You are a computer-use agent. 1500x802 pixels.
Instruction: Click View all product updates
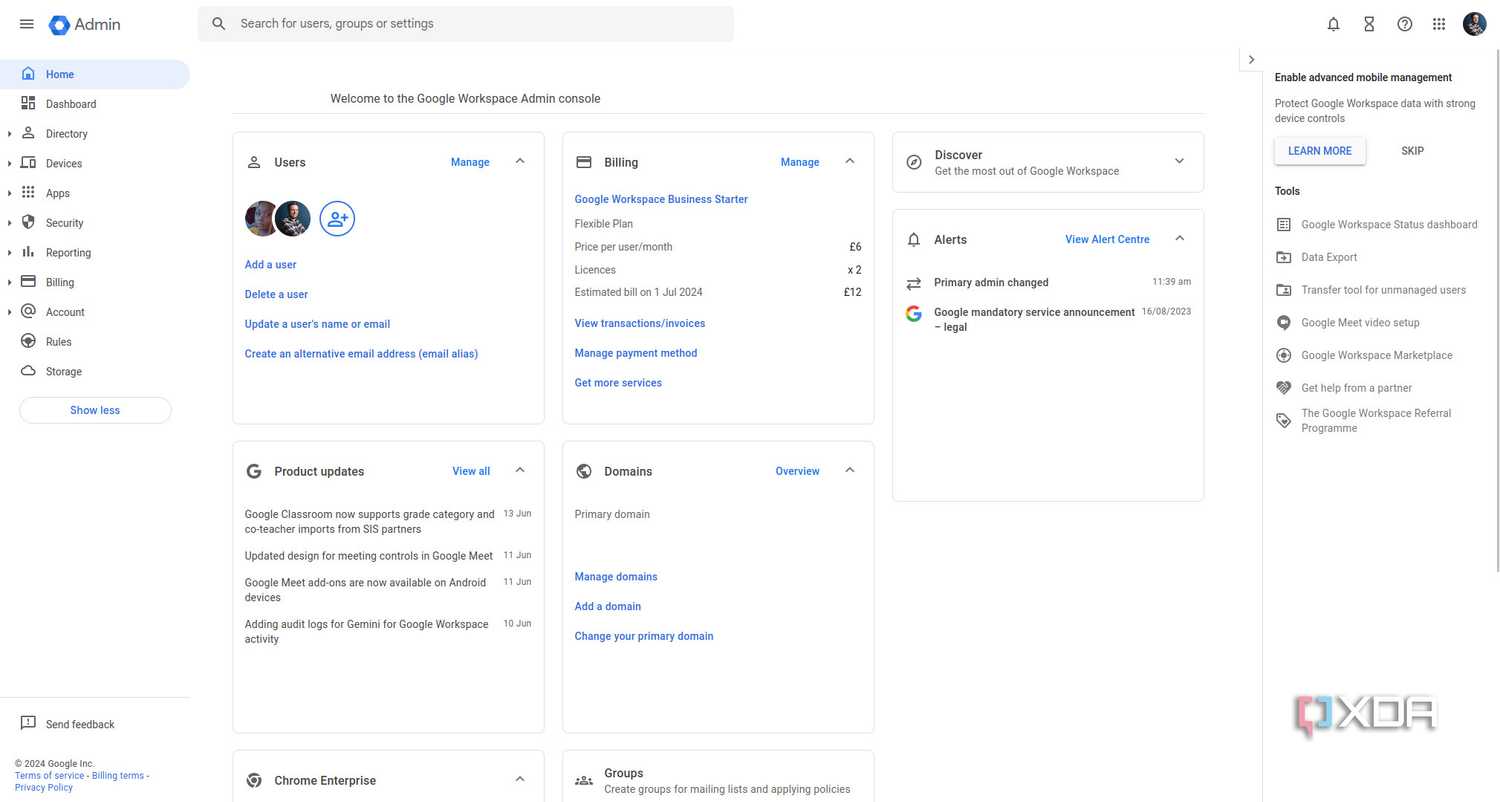pyautogui.click(x=471, y=471)
